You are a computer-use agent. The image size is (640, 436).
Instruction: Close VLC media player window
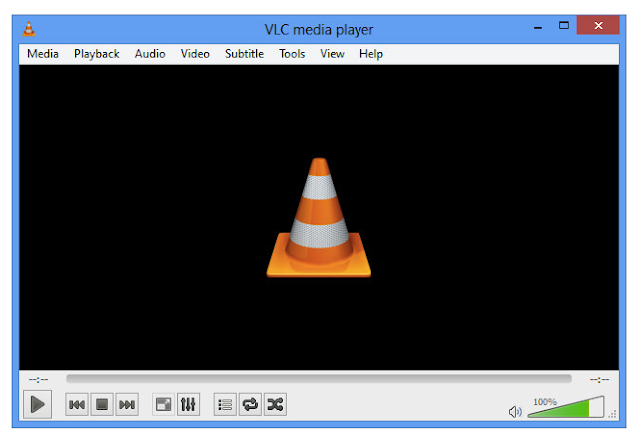click(598, 26)
